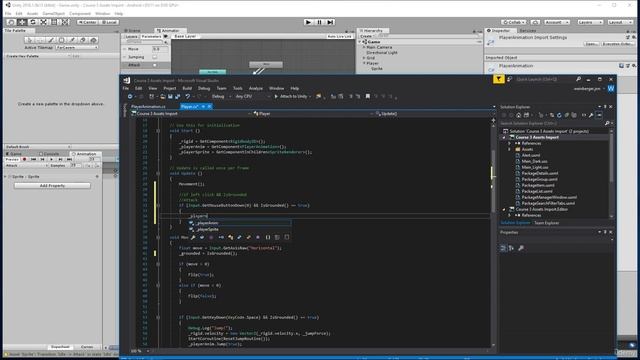640x360 pixels.
Task: Click the Solution Explorer Properties wrench icon
Action: (591, 115)
